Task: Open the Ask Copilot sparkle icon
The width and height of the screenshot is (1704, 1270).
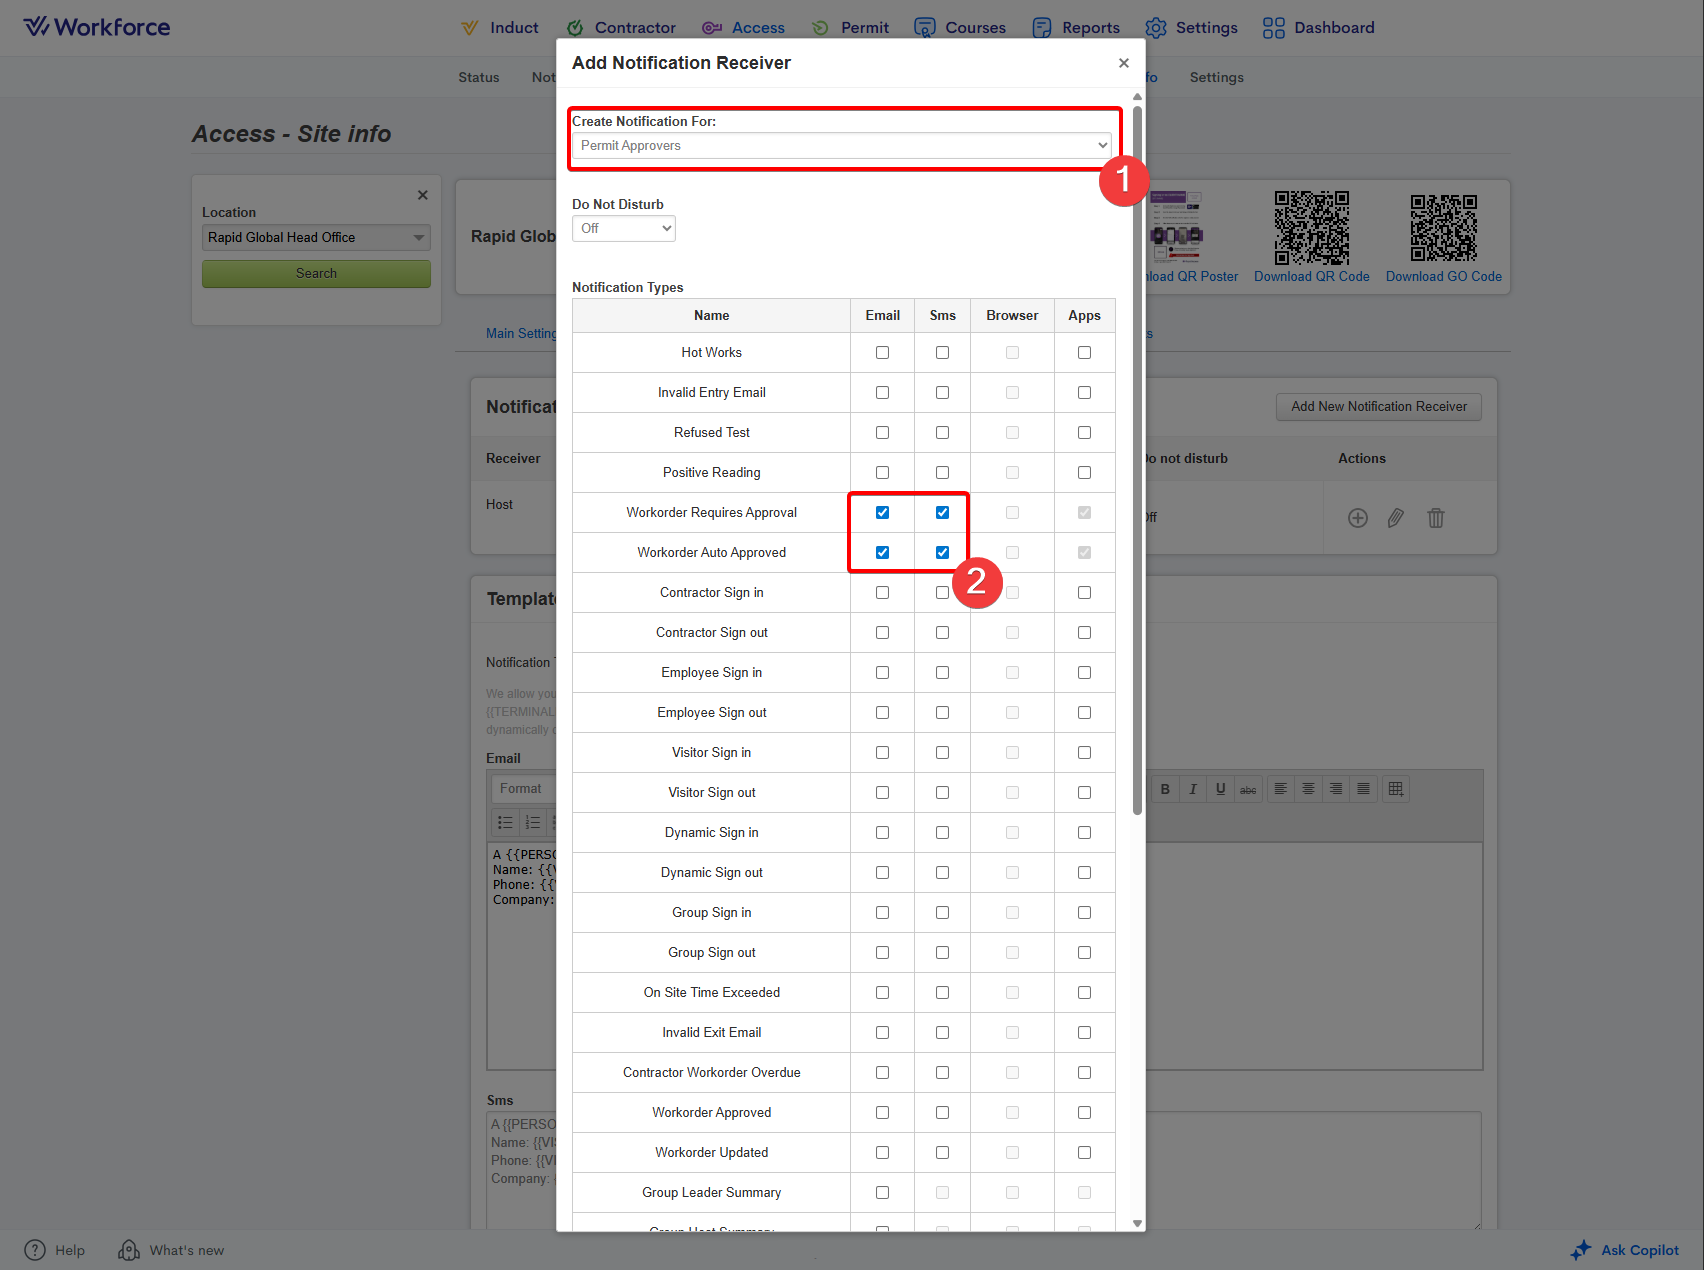Action: tap(1580, 1250)
